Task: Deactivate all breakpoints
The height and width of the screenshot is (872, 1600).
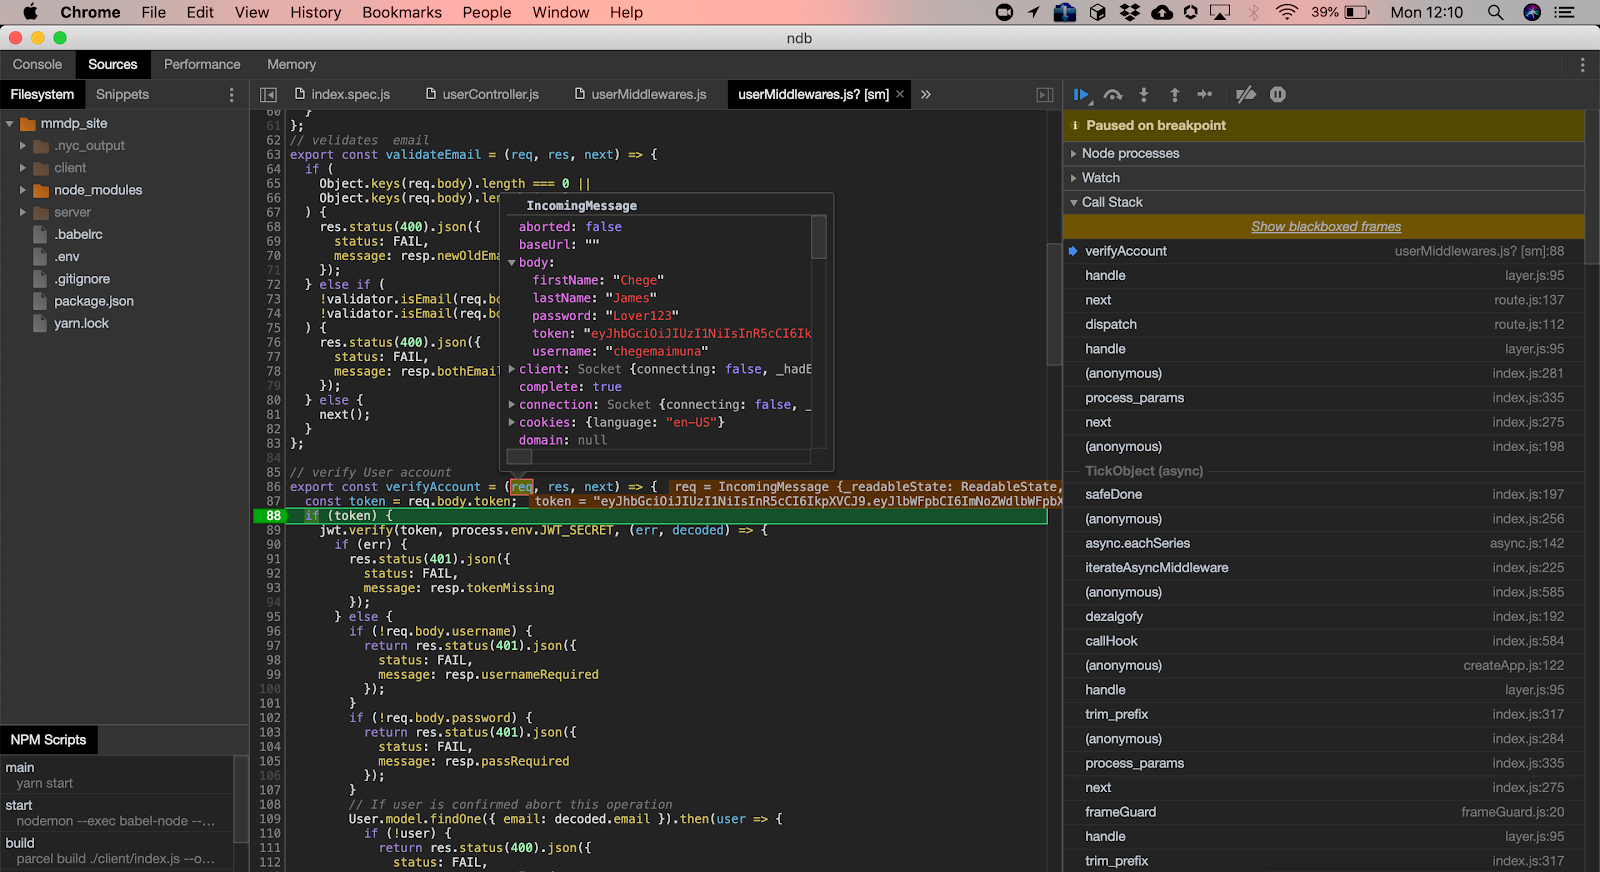Action: (1245, 95)
